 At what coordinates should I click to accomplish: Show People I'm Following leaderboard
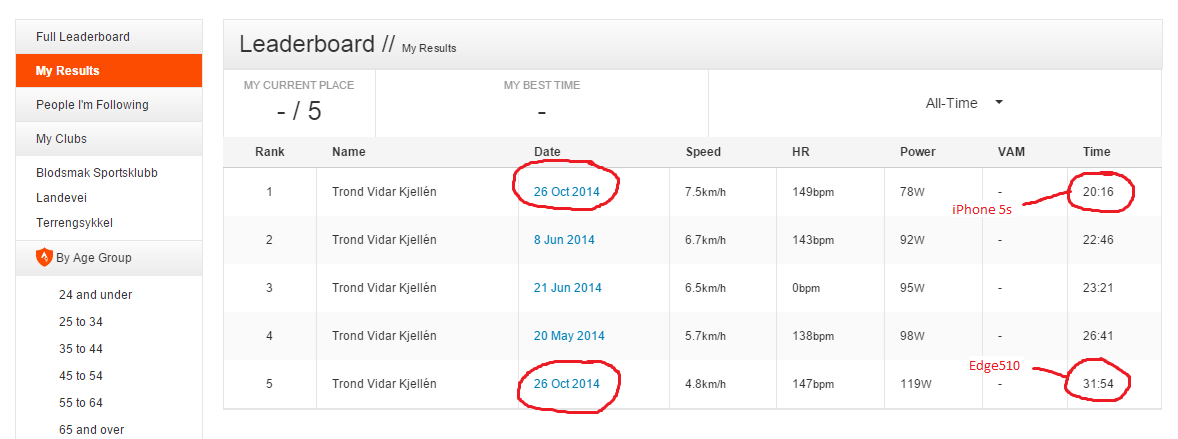pyautogui.click(x=109, y=104)
